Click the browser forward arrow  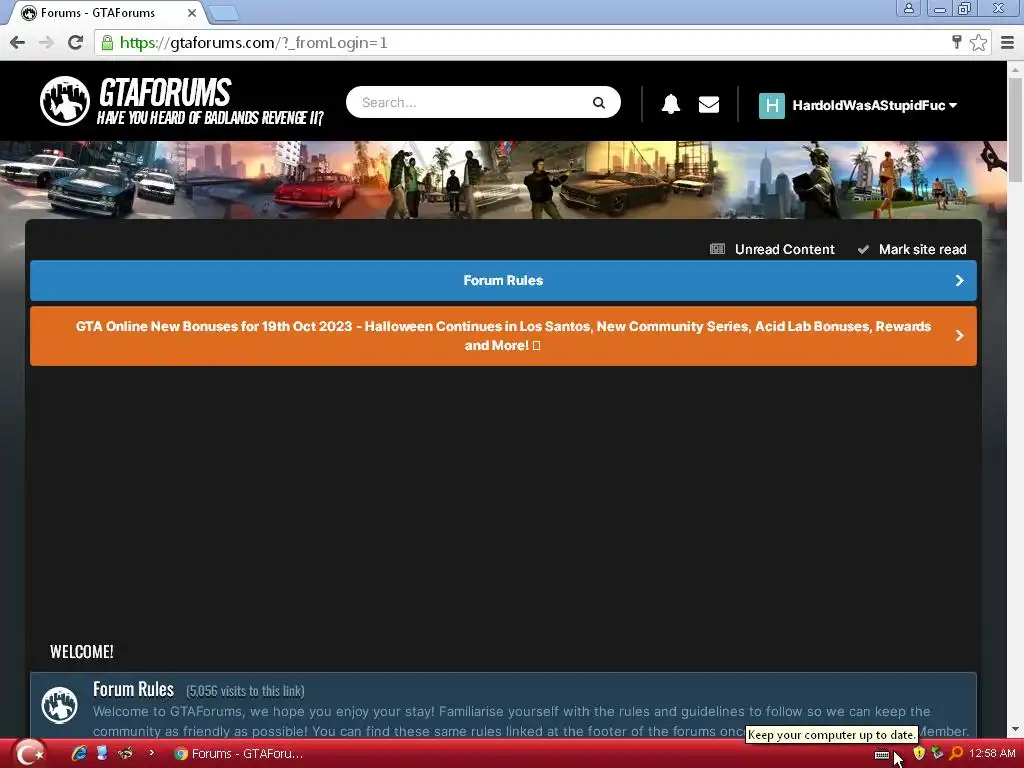tap(46, 42)
